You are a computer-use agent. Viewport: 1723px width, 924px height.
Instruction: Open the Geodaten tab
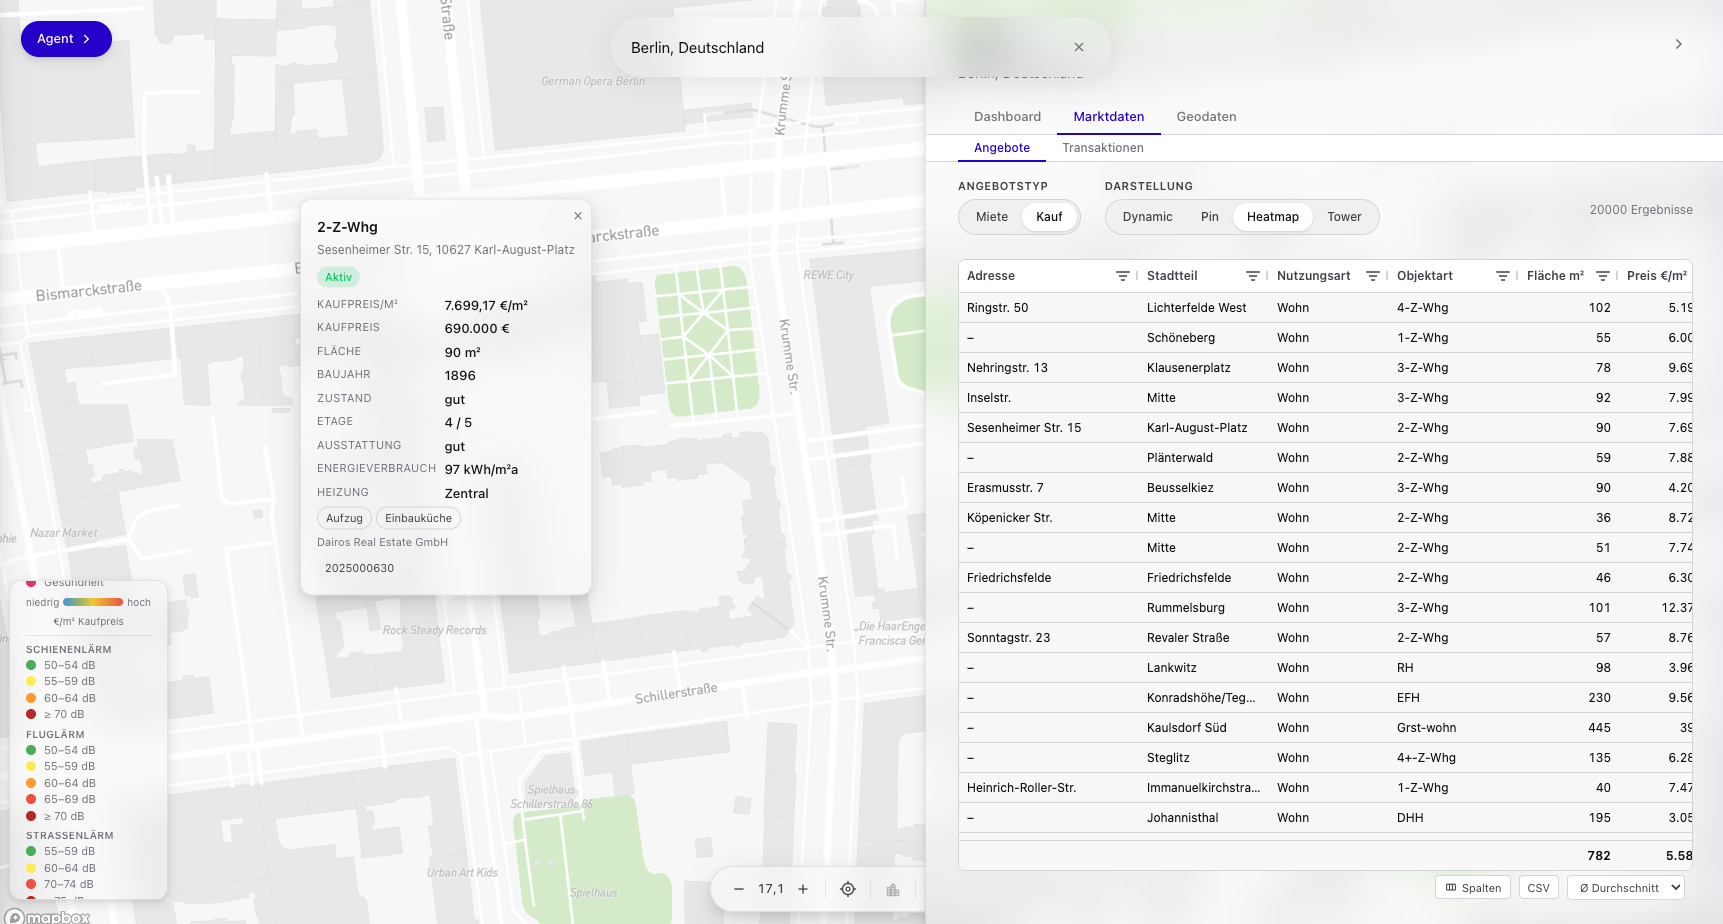(x=1206, y=117)
